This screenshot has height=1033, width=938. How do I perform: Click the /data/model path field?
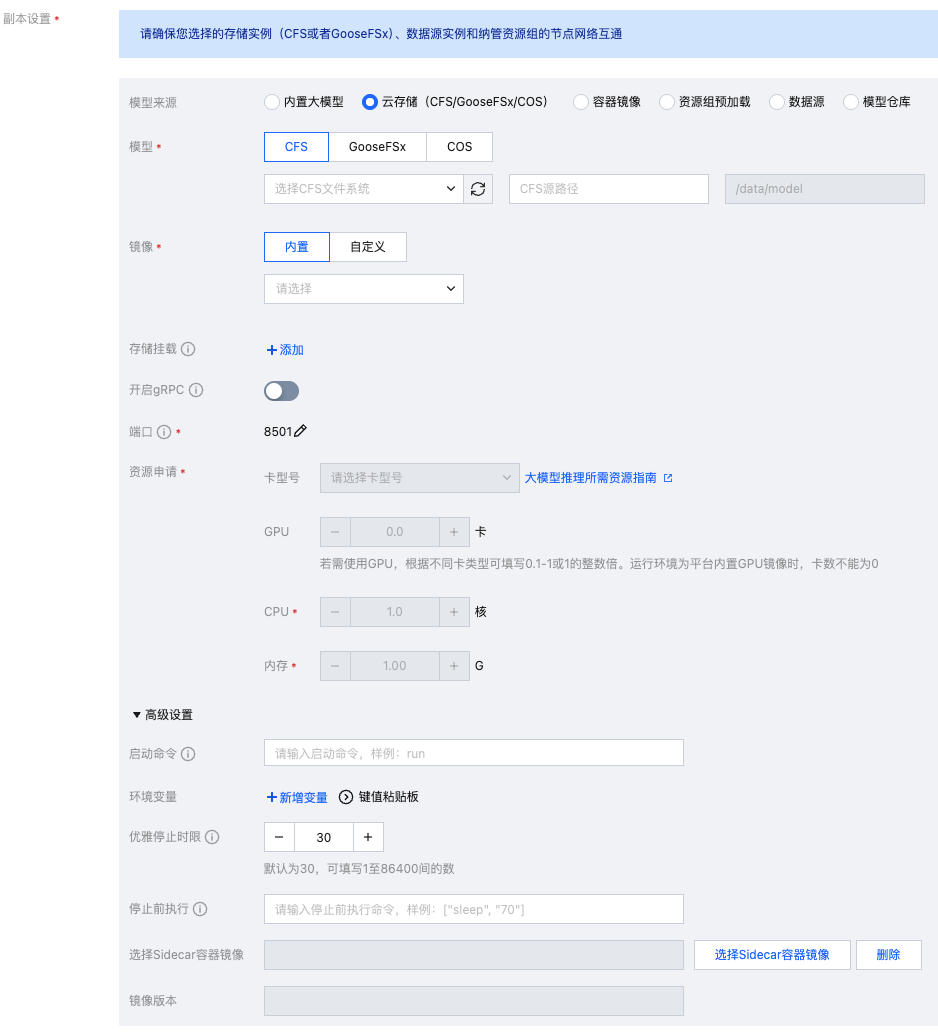825,189
